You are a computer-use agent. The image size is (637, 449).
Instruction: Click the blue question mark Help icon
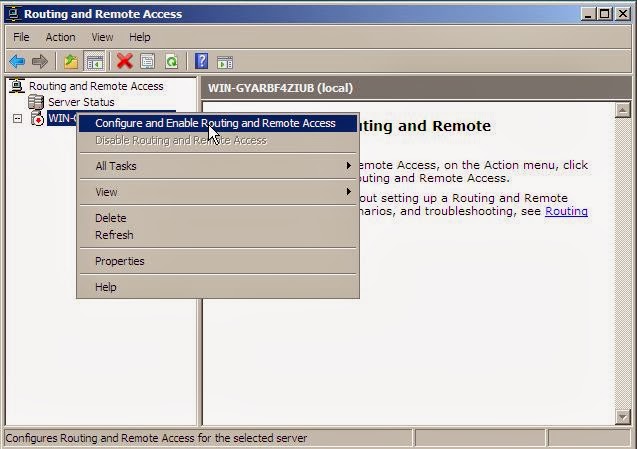pos(202,61)
